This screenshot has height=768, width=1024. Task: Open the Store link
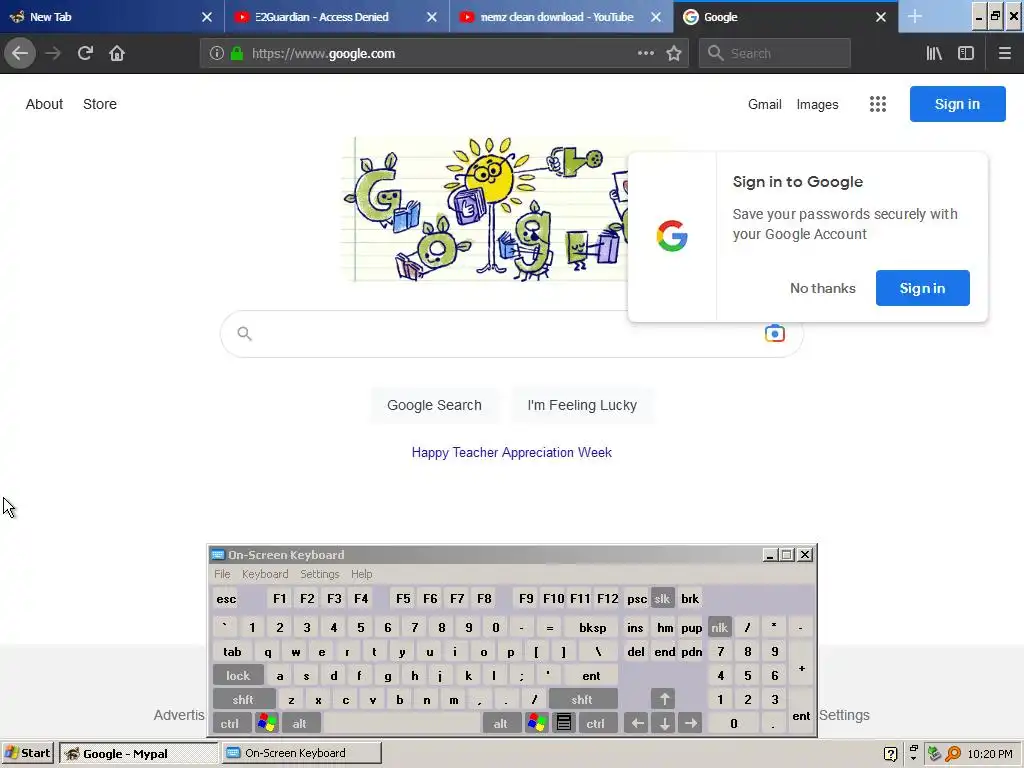[100, 104]
